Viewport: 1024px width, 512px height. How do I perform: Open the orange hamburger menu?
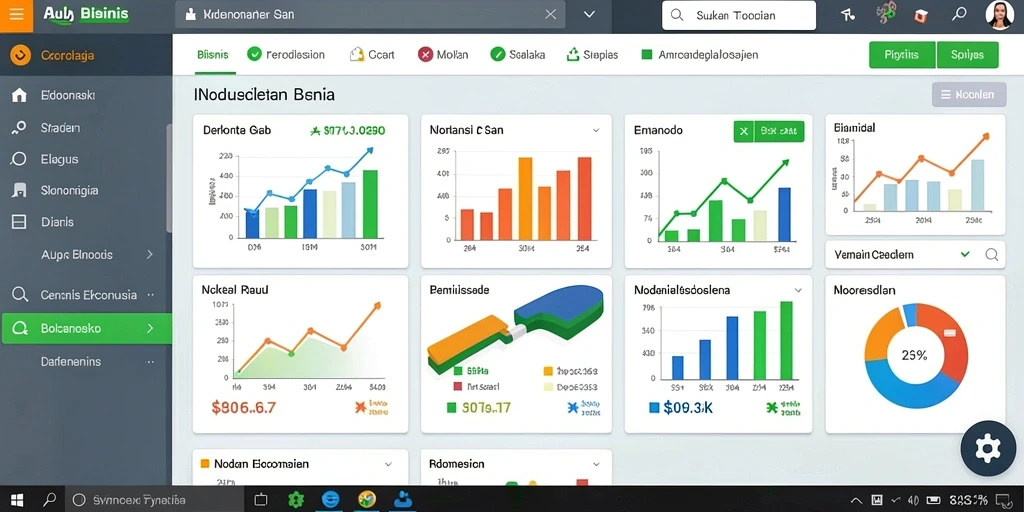tap(16, 15)
